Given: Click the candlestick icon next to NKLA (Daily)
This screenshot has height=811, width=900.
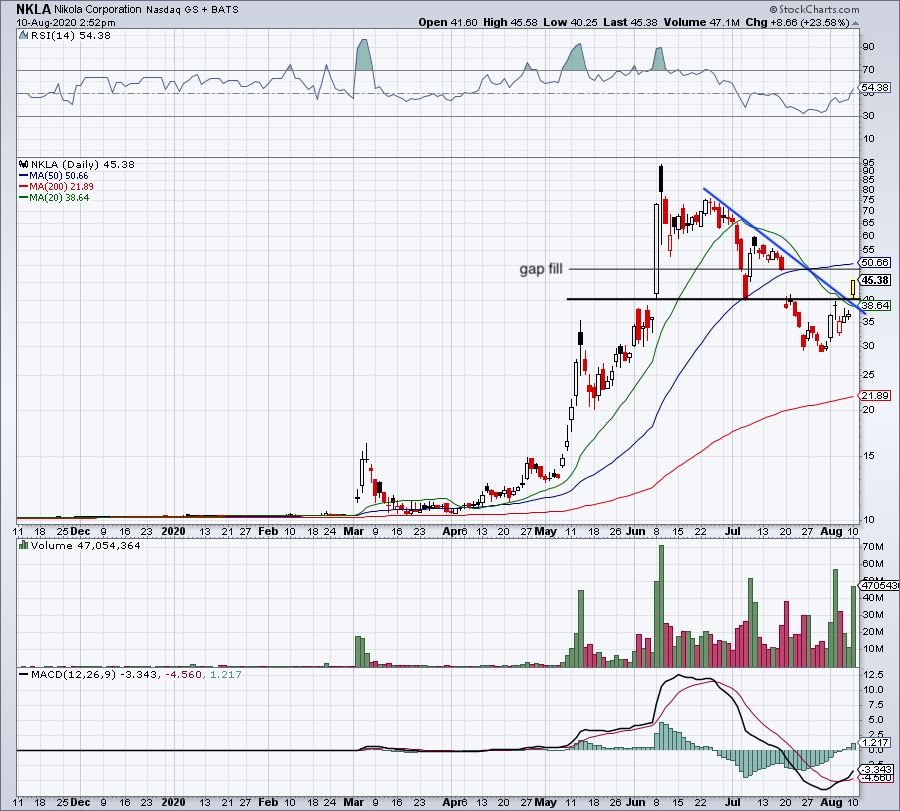Looking at the screenshot, I should coord(24,165).
